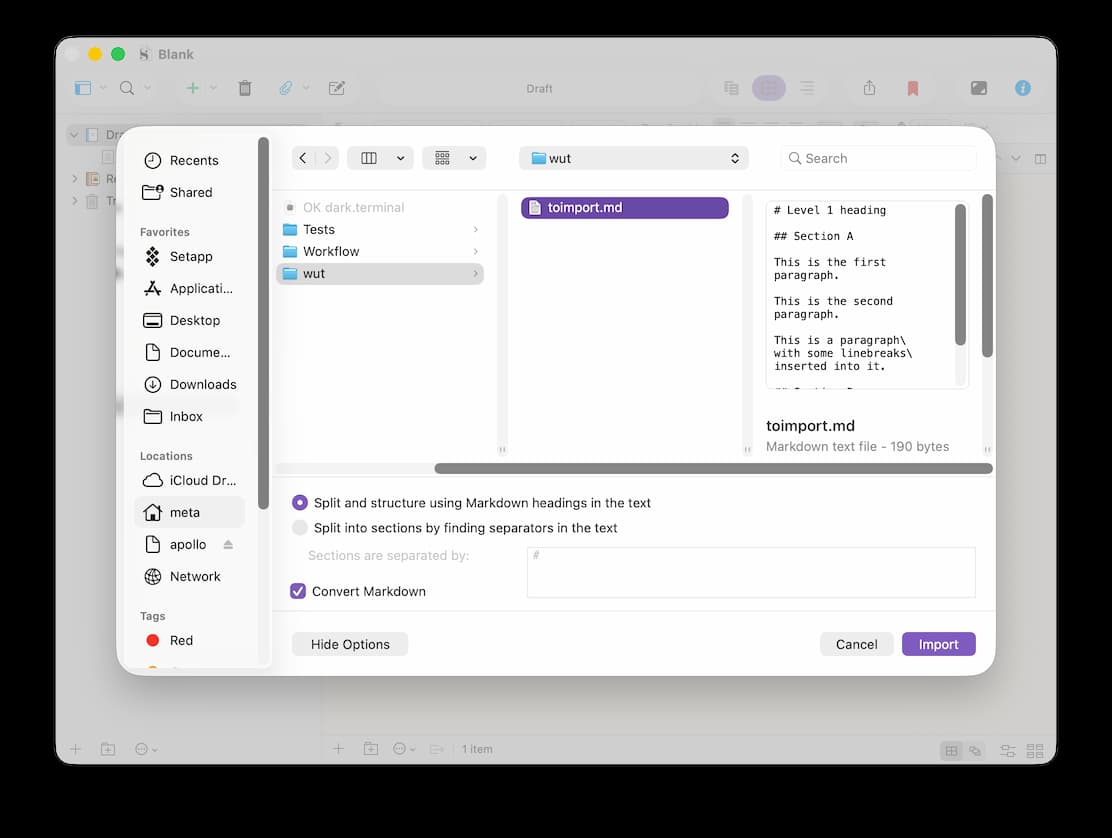Click the back navigation arrow

303,158
